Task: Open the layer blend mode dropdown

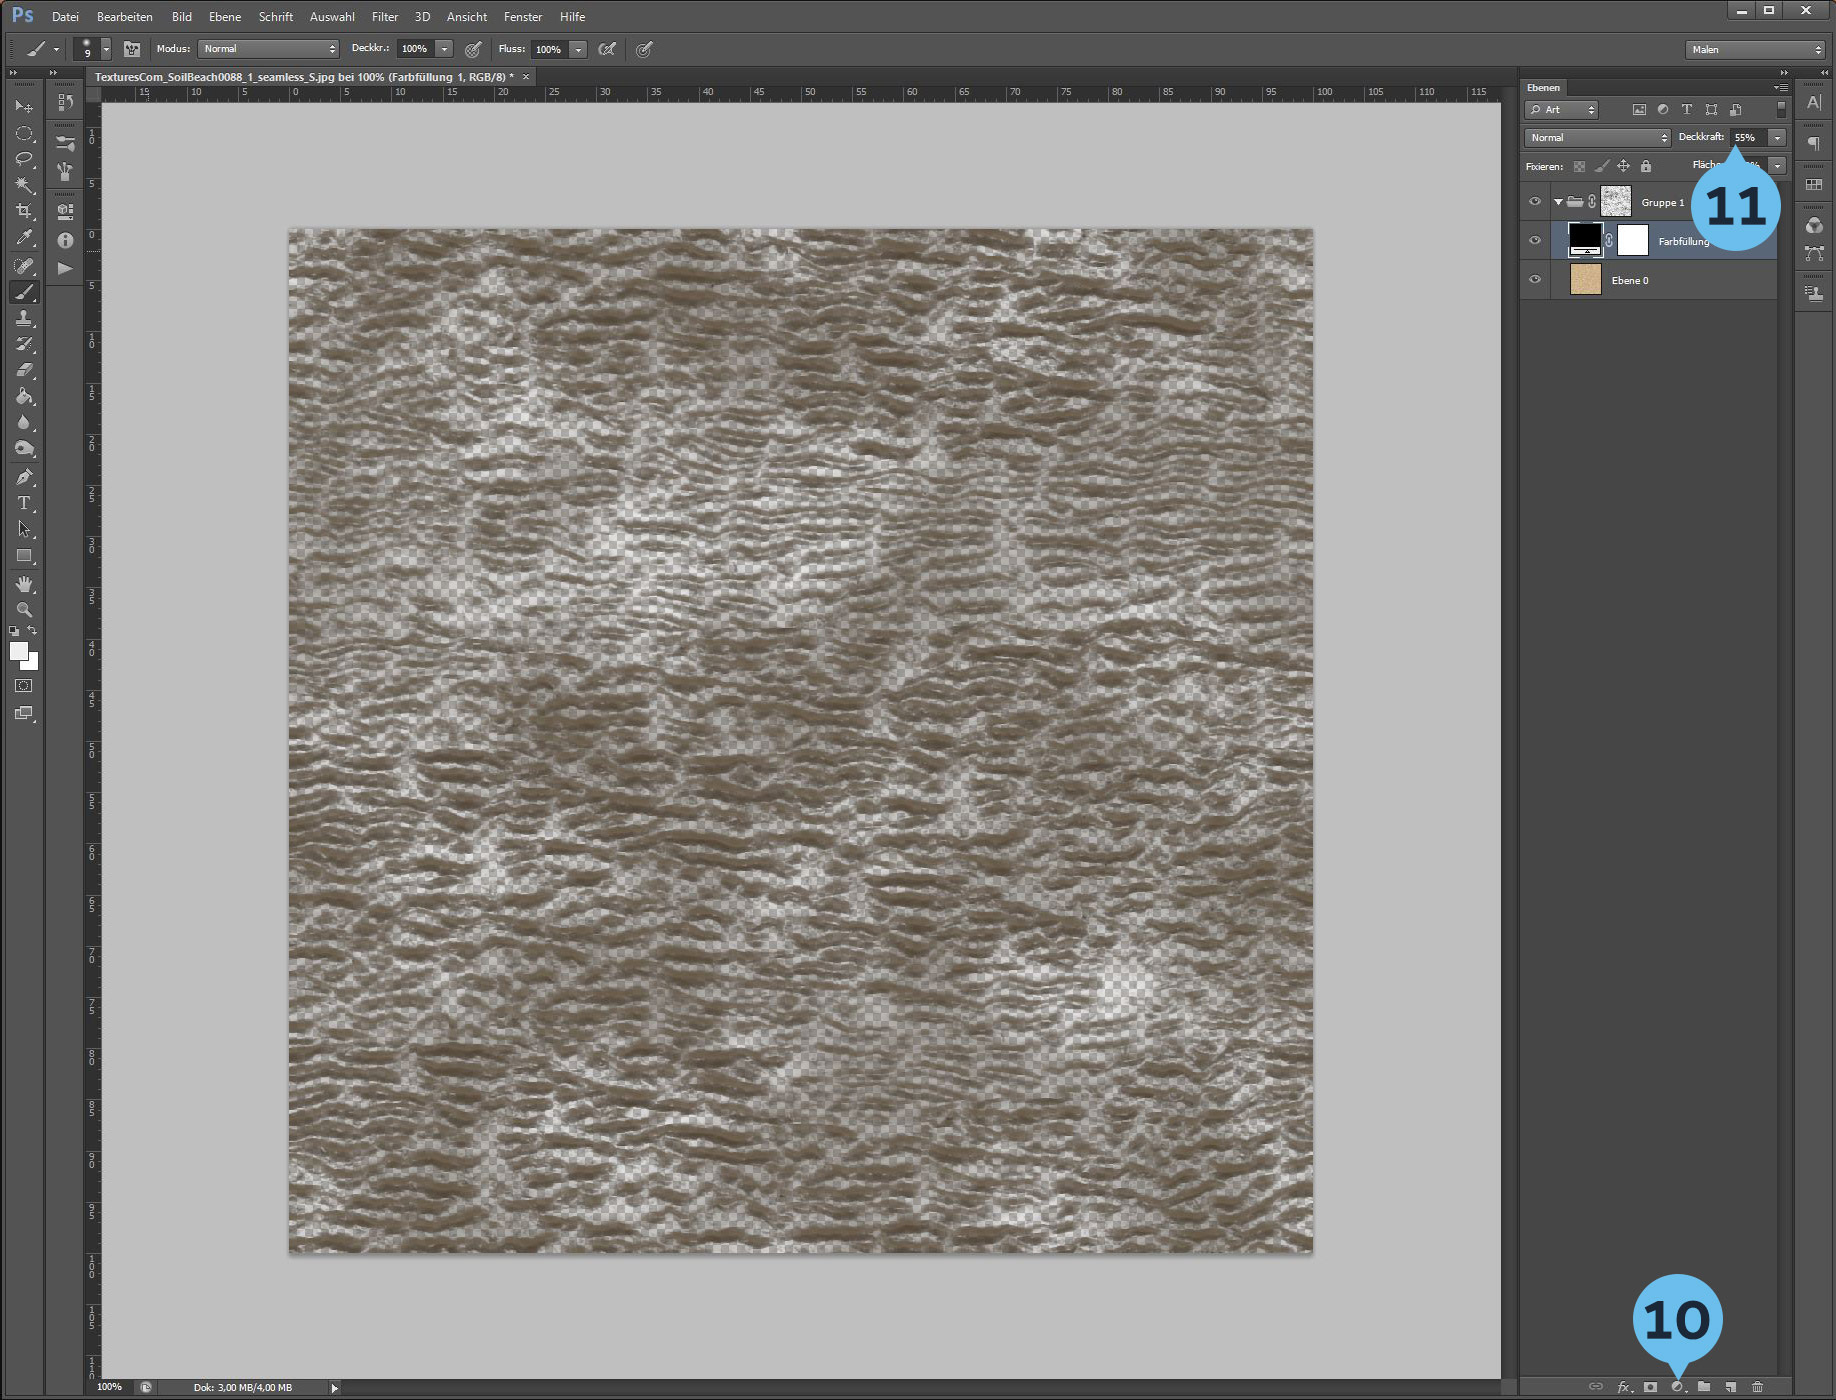Action: 1597,137
